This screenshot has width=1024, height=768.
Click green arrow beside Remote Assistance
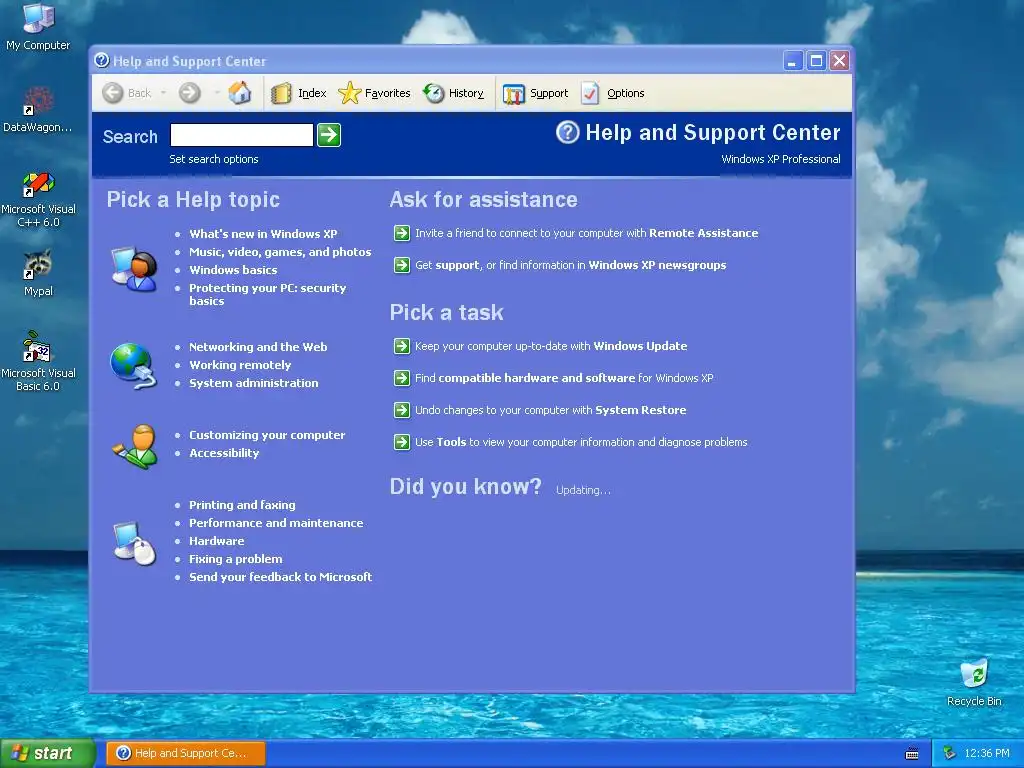point(402,233)
